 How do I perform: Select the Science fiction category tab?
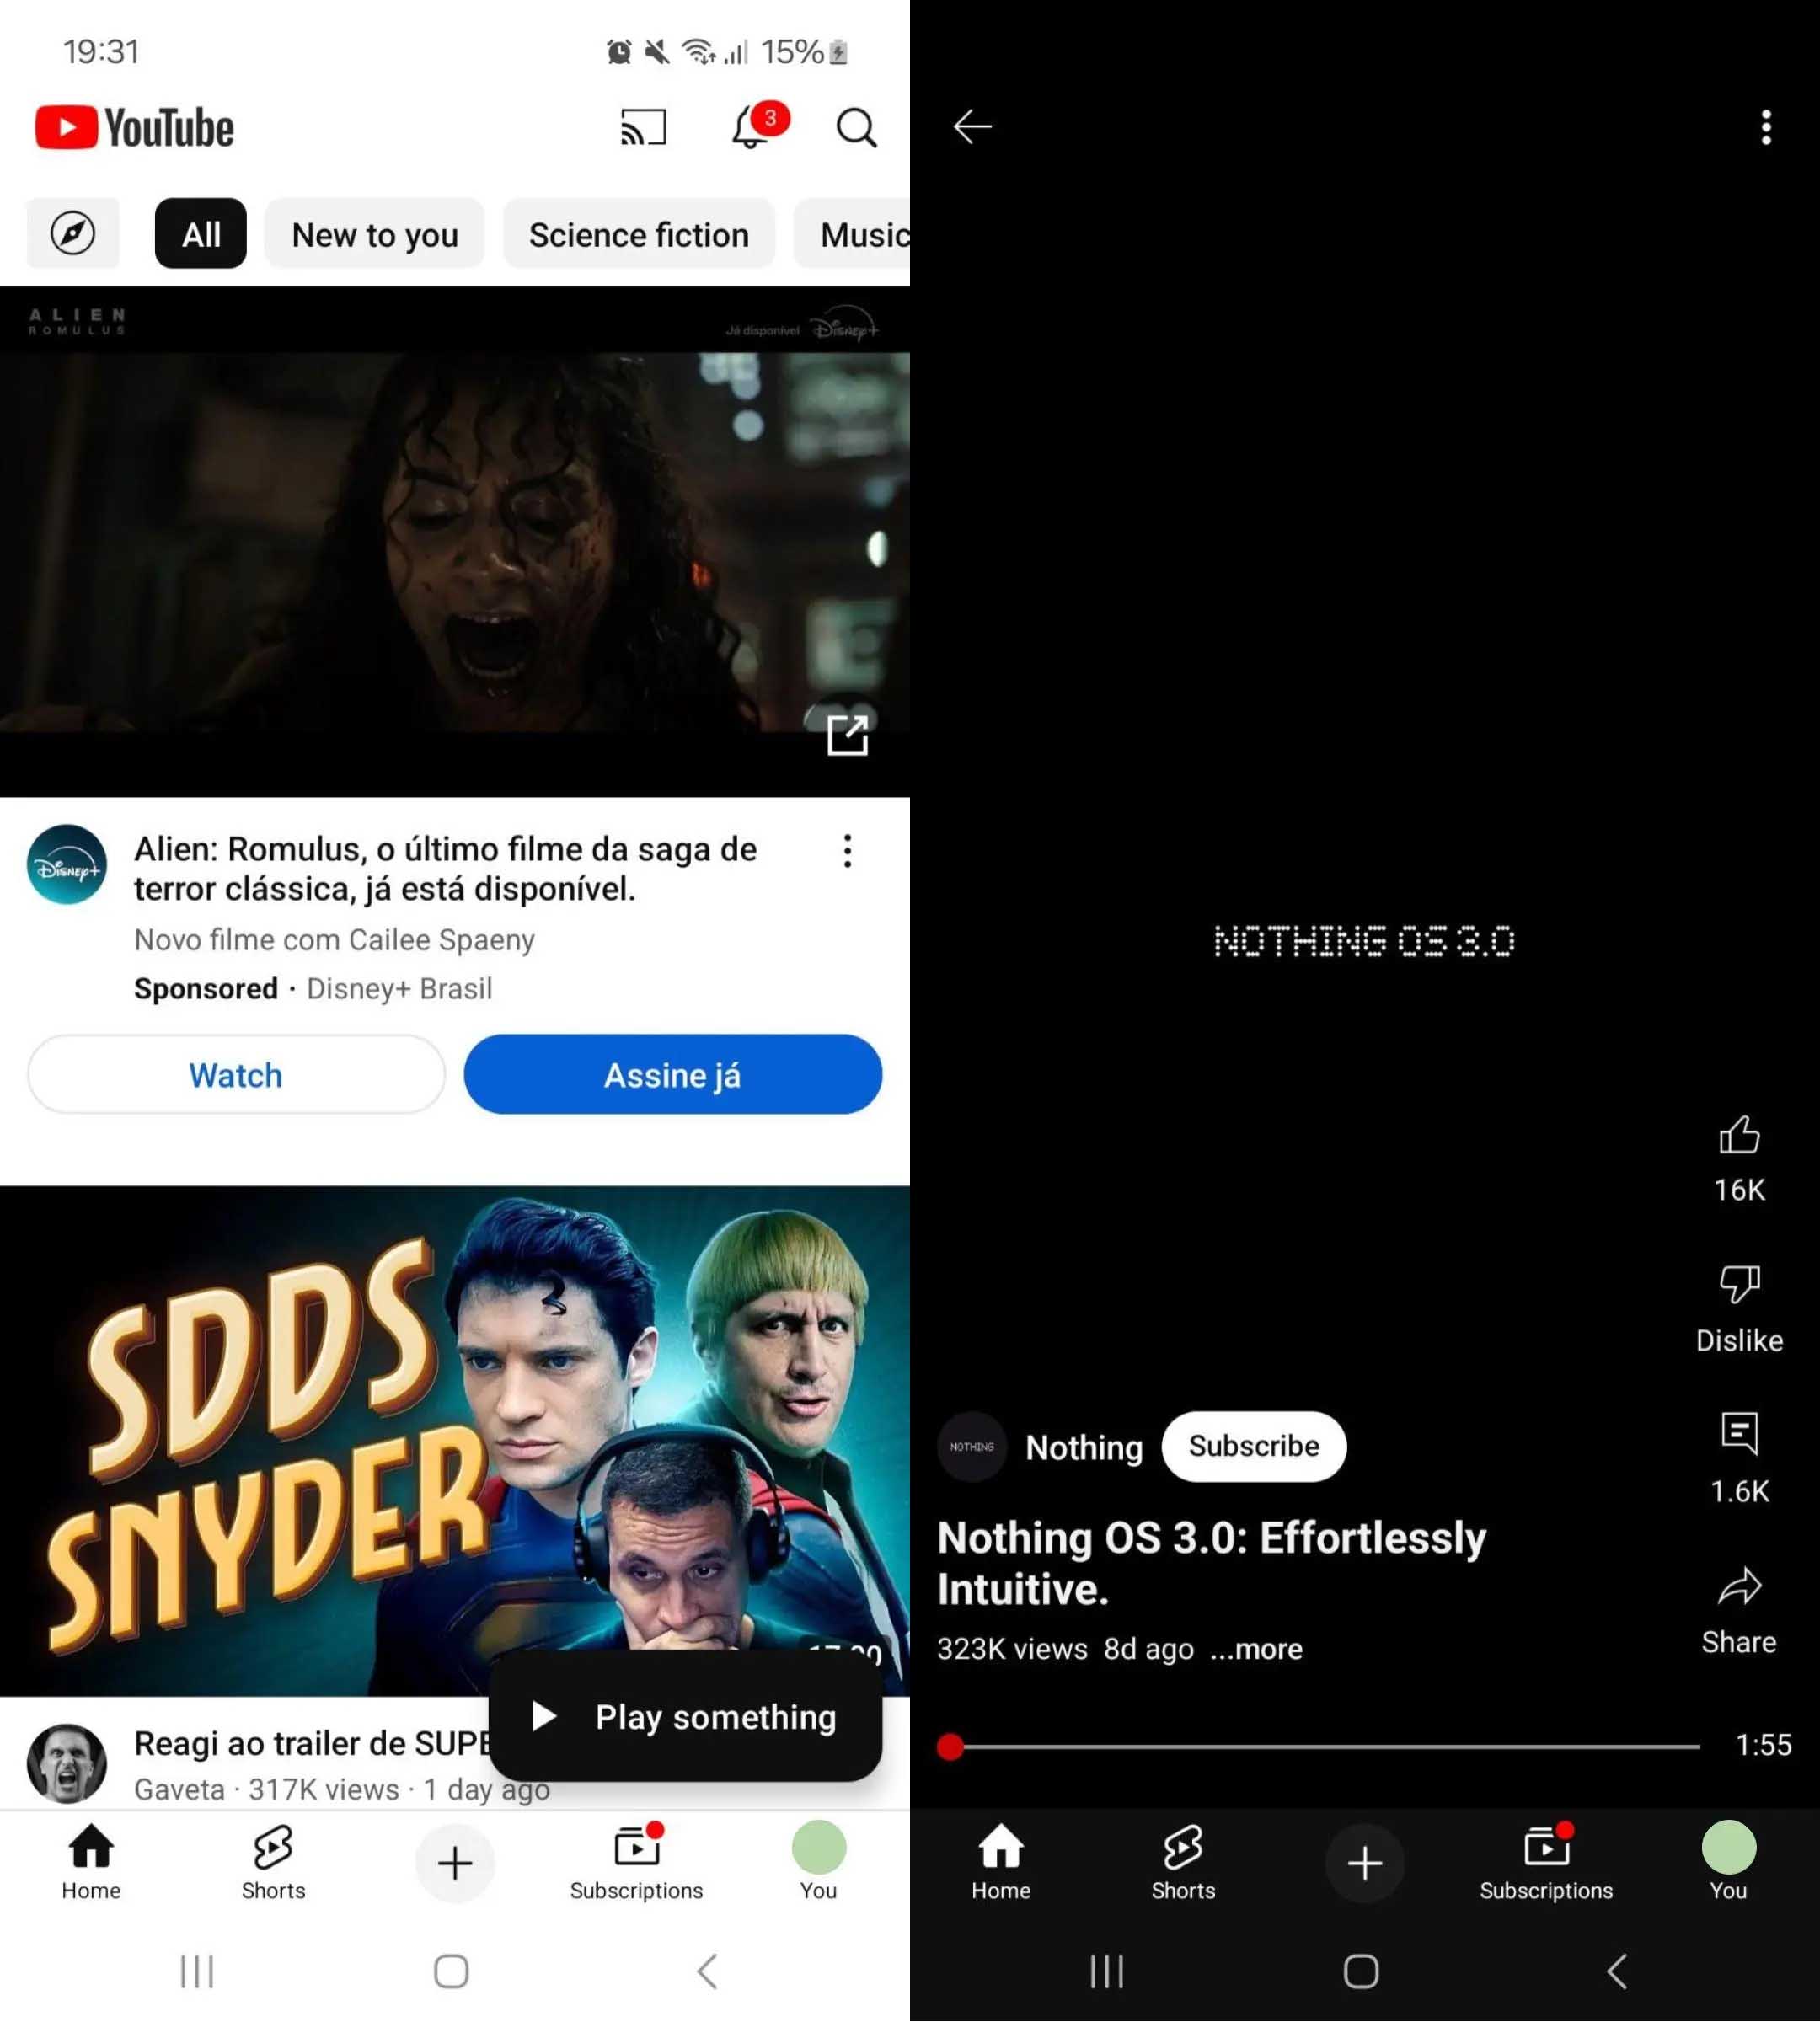tap(638, 233)
